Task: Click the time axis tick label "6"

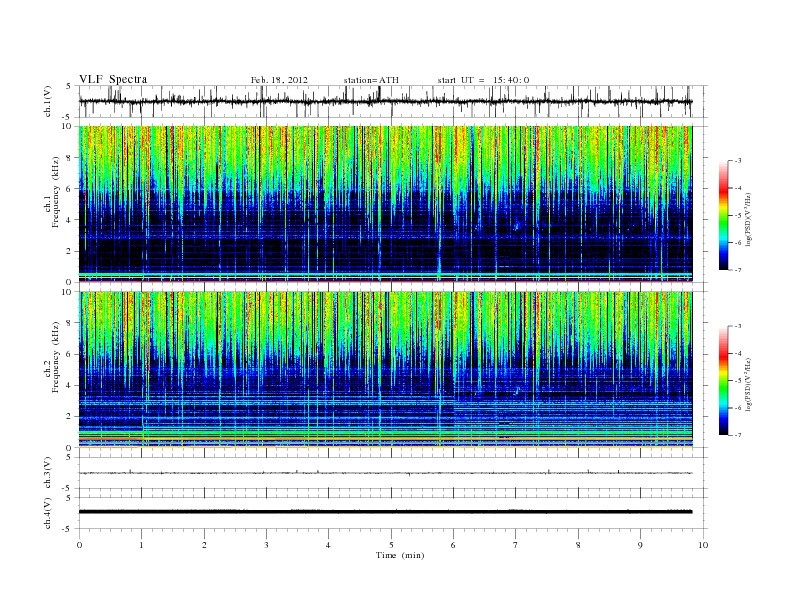Action: pyautogui.click(x=453, y=545)
